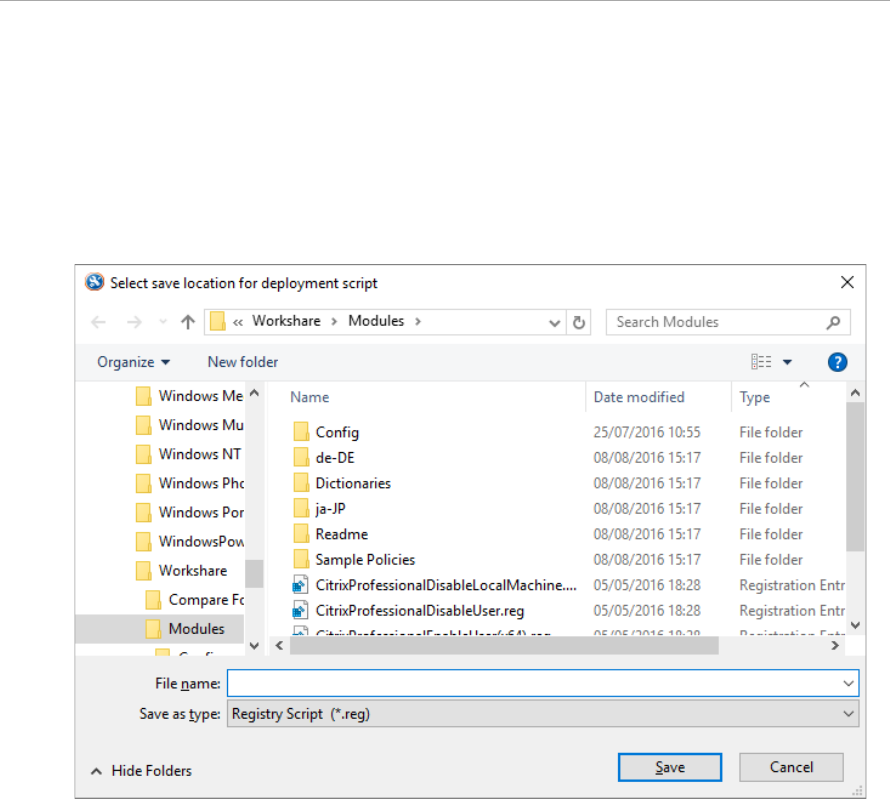Screen dimensions: 890x799
Task: Click the Workshare breadcrumb in address bar
Action: pyautogui.click(x=286, y=321)
